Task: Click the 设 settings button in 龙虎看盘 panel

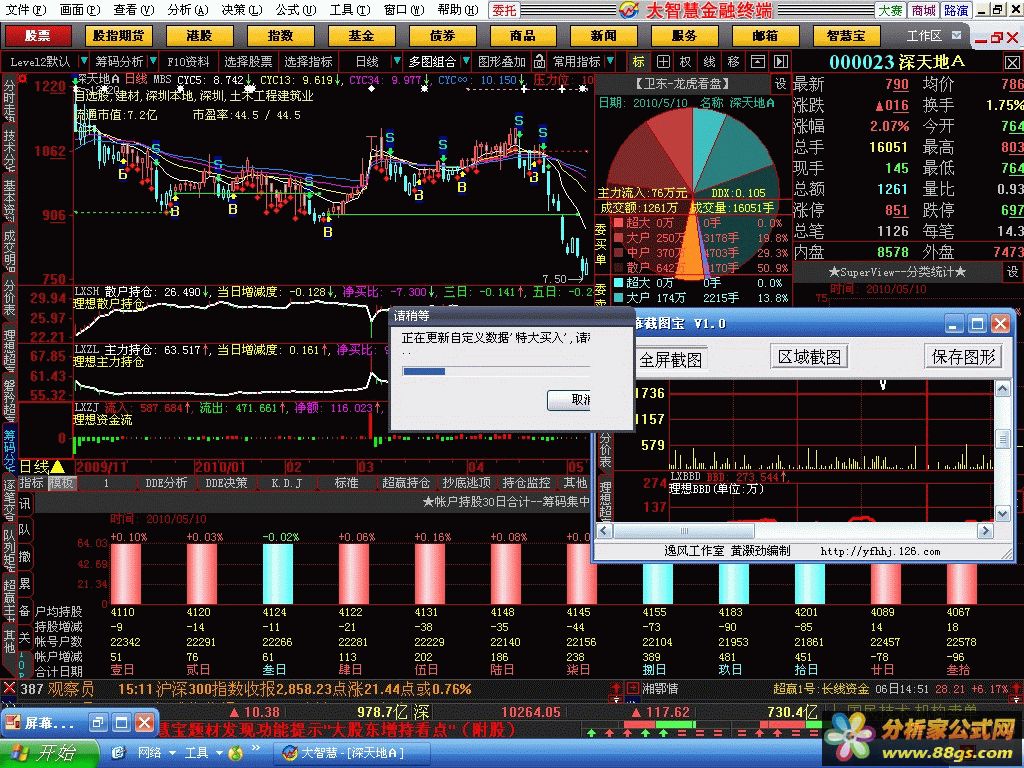Action: [x=781, y=84]
